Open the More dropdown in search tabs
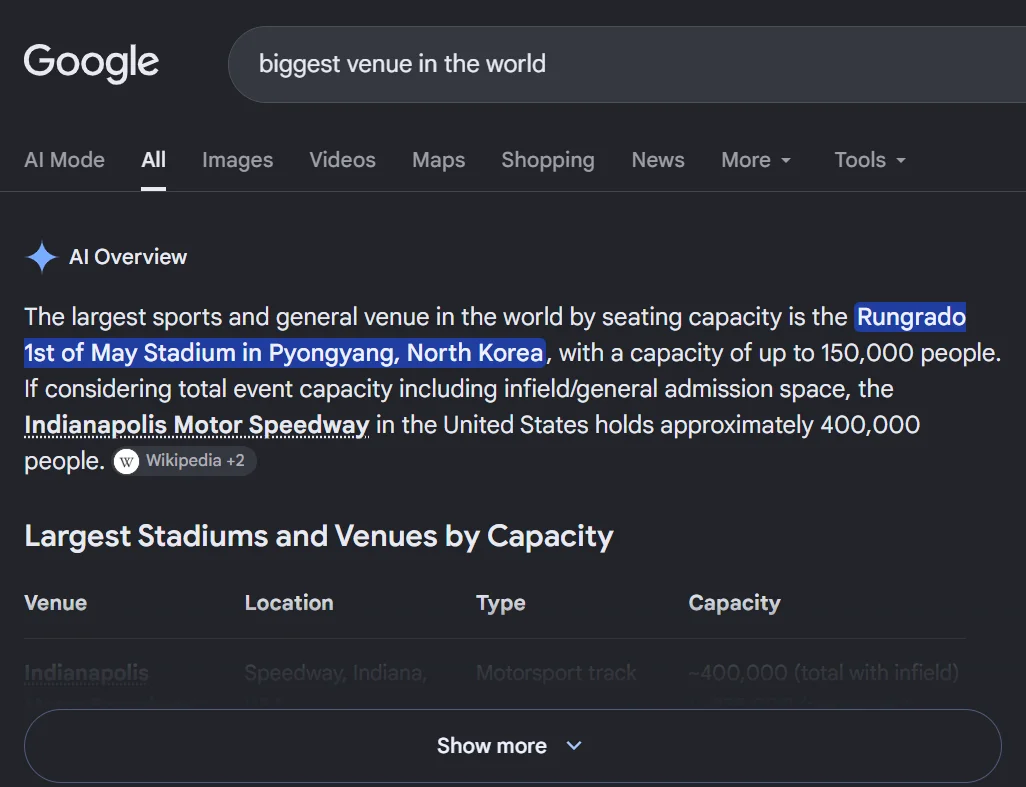 (756, 160)
